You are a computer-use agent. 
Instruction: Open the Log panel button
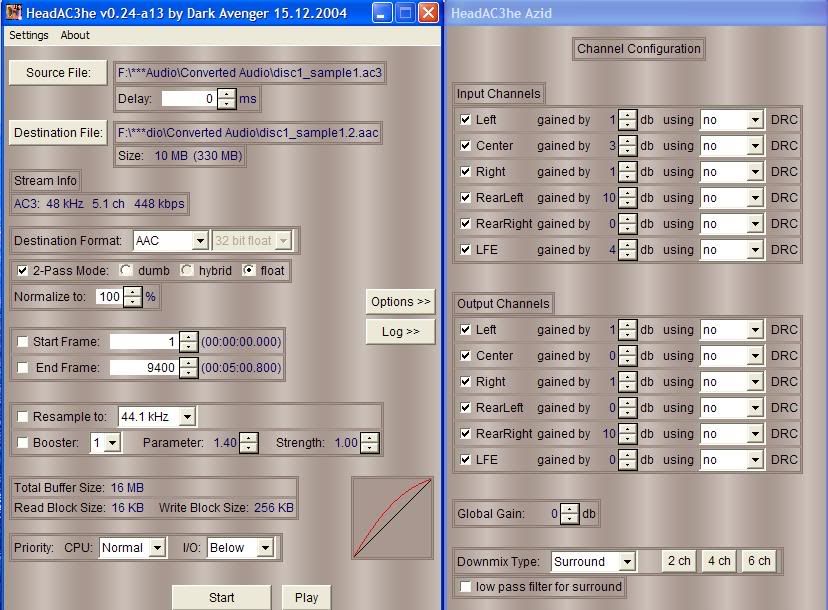click(x=400, y=332)
